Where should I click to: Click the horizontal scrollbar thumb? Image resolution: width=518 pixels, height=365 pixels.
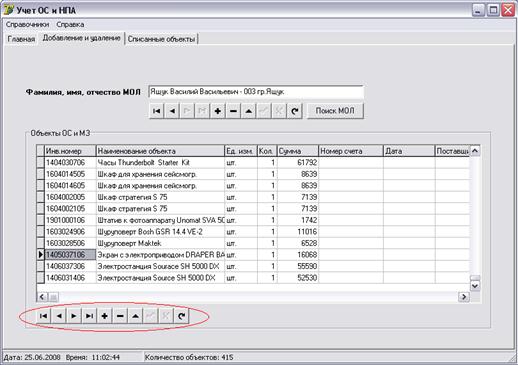(53, 296)
